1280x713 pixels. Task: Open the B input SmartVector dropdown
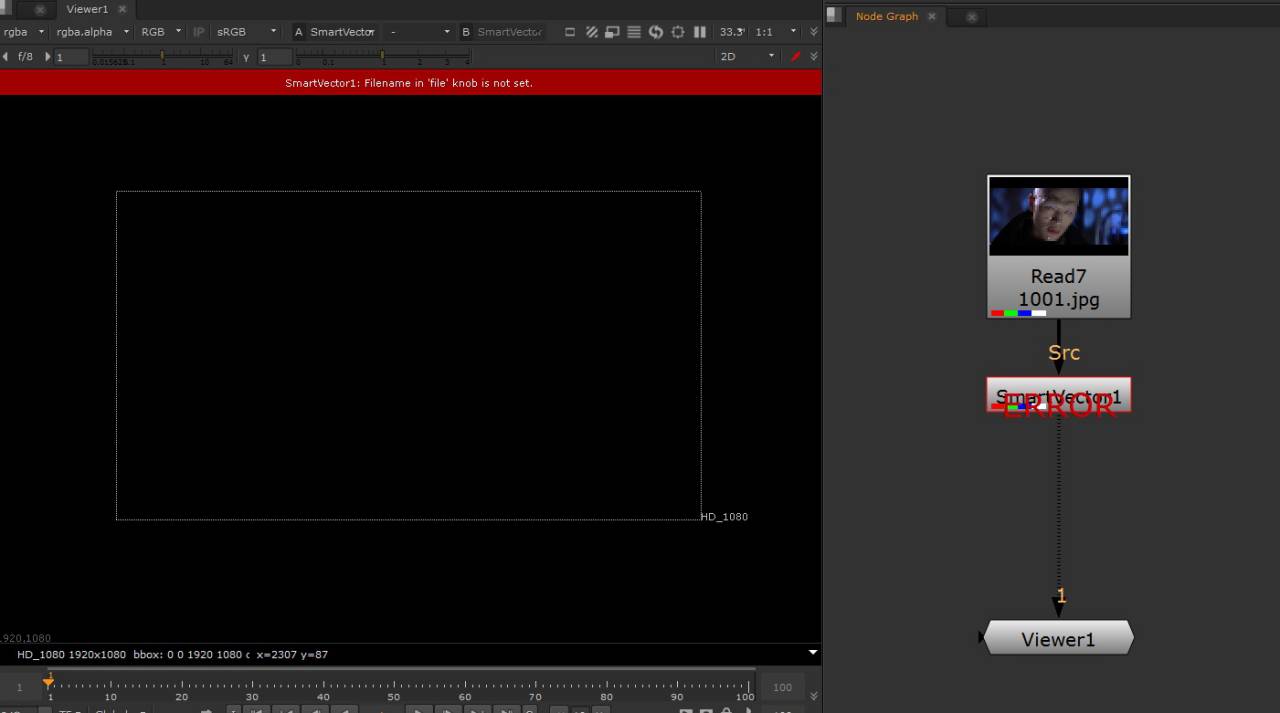(x=510, y=32)
